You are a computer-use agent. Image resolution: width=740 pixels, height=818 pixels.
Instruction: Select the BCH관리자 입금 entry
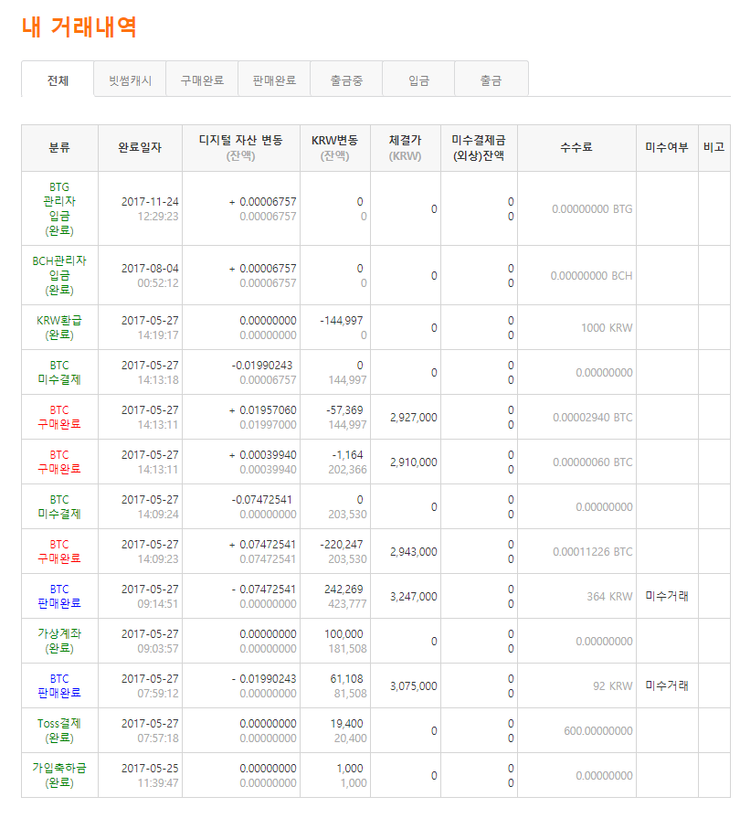[x=60, y=275]
